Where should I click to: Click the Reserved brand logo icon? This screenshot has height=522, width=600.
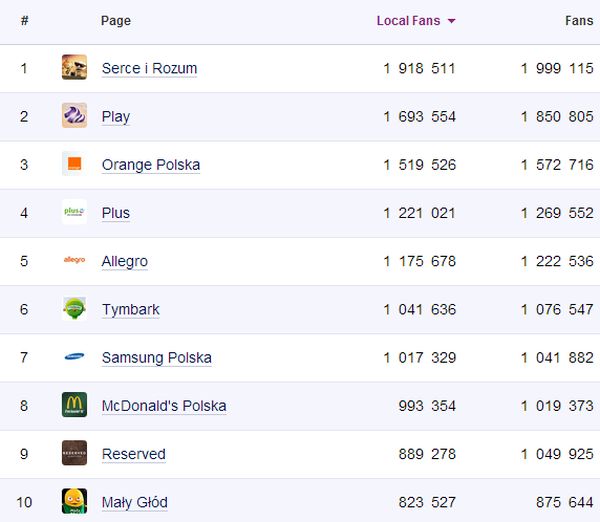[x=74, y=452]
